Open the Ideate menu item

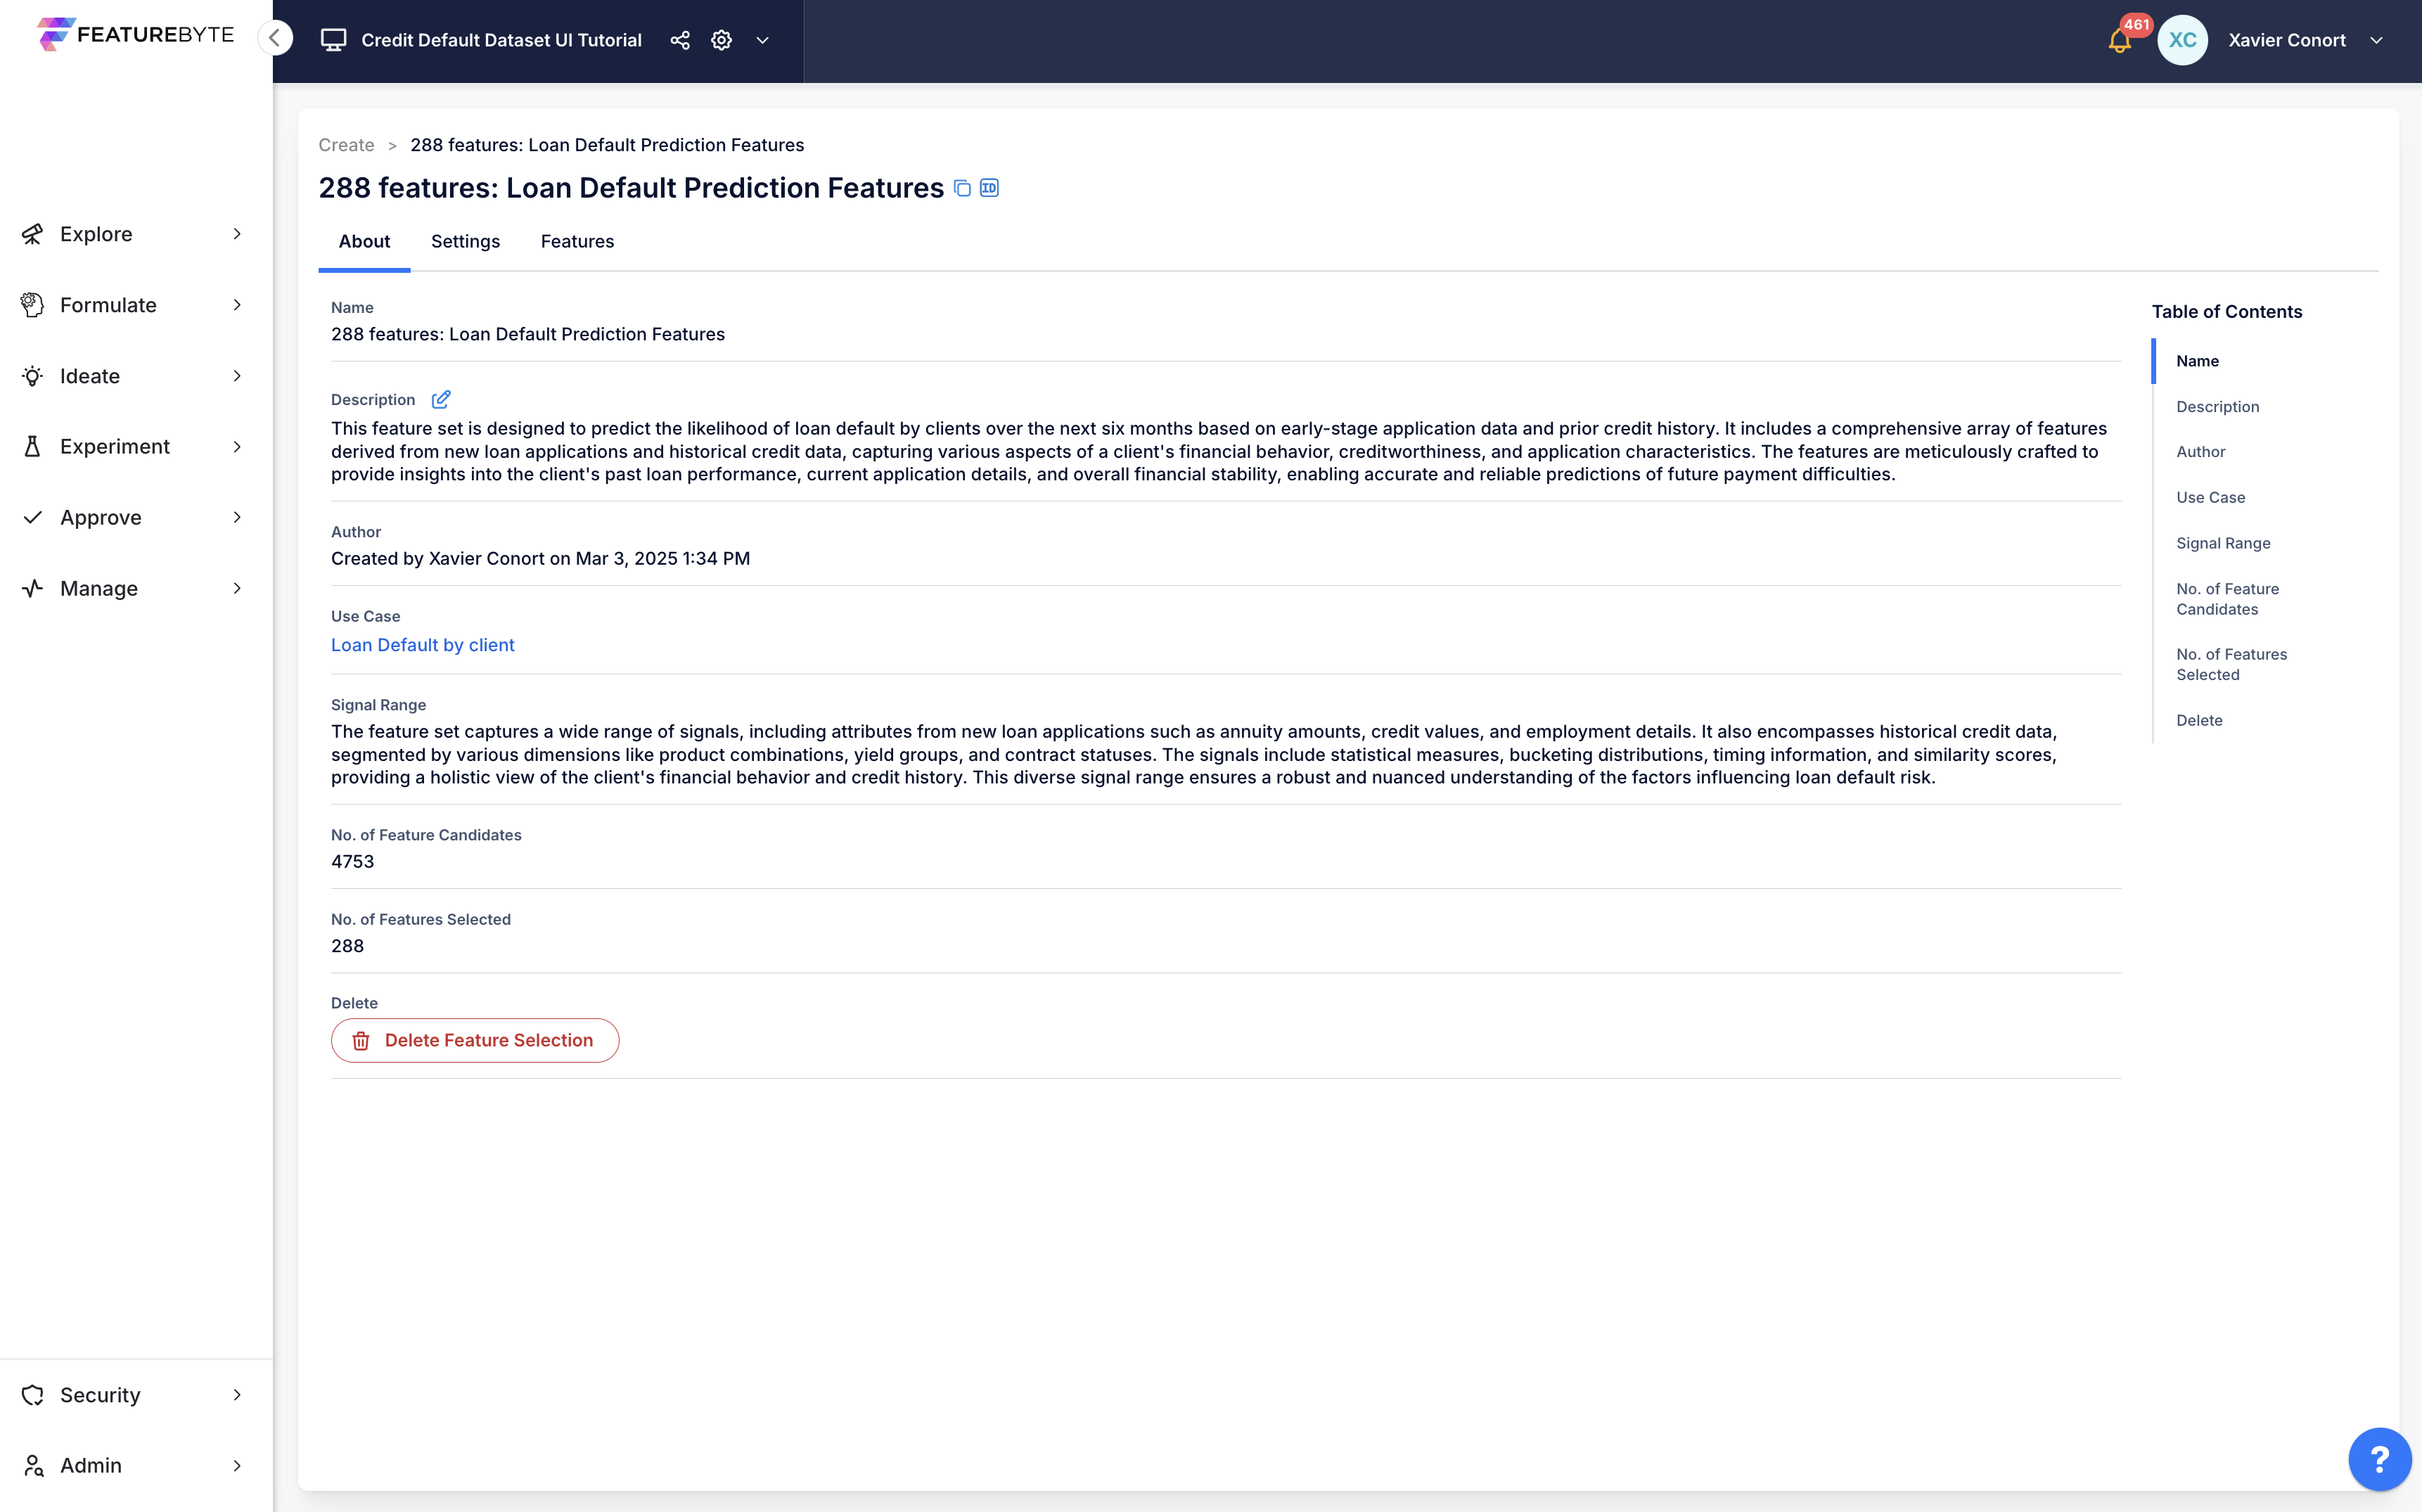[x=136, y=376]
